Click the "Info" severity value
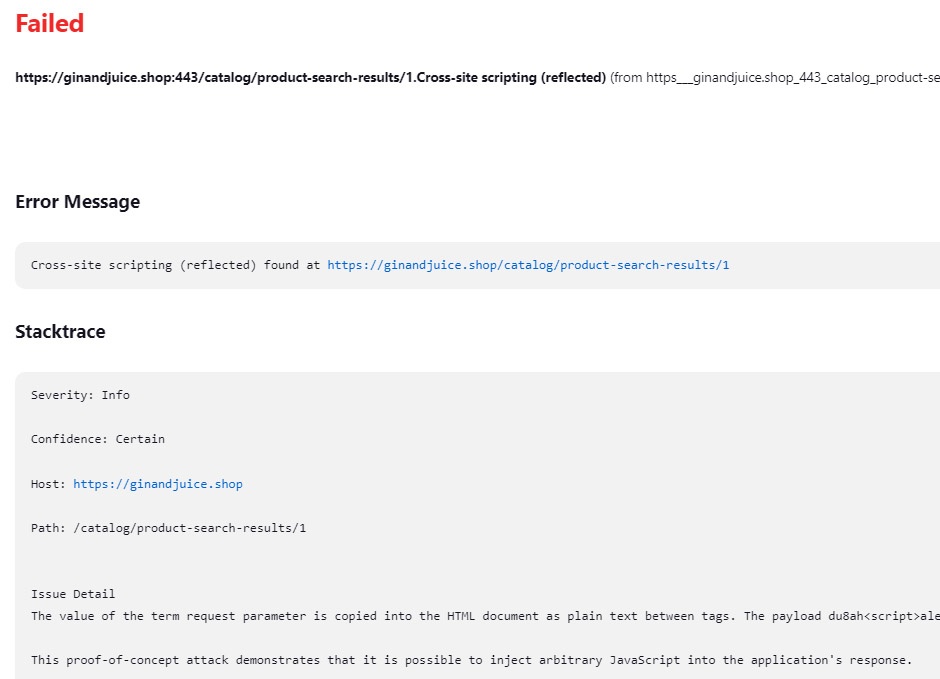The height and width of the screenshot is (679, 940). (x=116, y=395)
